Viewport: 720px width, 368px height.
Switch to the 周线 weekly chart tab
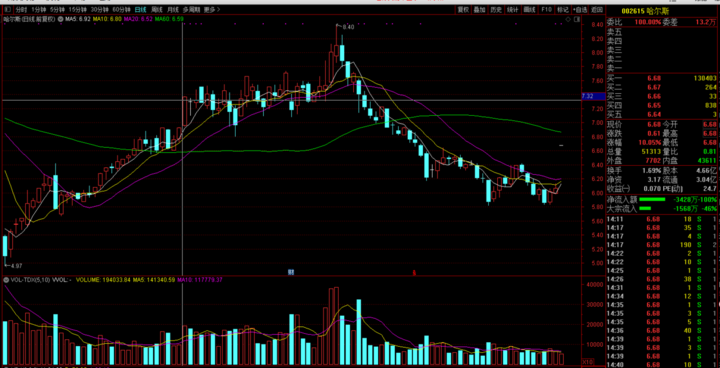(157, 9)
